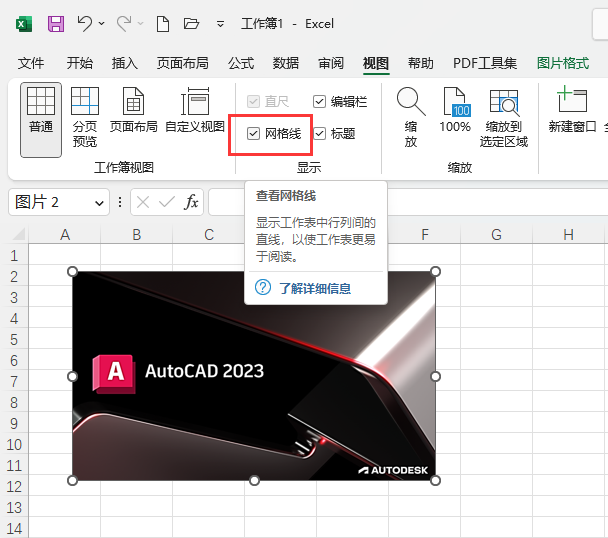The height and width of the screenshot is (538, 608).
Task: Open the redo history dropdown arrow
Action: pos(141,24)
